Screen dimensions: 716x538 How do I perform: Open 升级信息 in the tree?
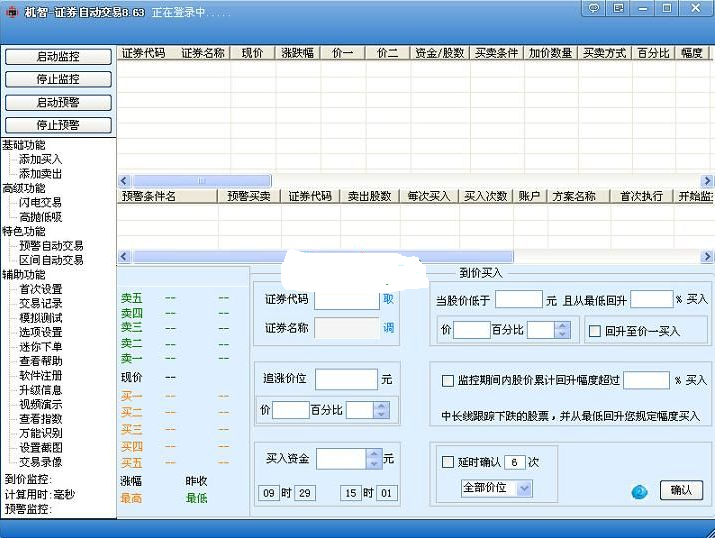(40, 390)
